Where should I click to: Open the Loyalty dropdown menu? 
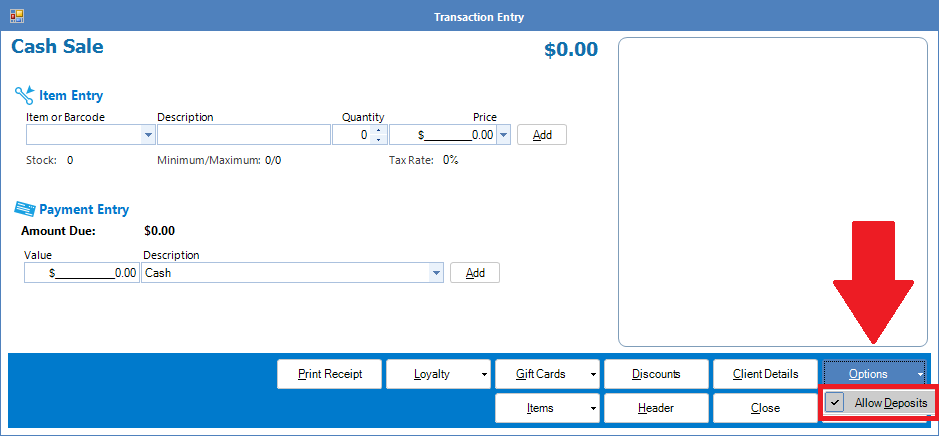tap(438, 374)
